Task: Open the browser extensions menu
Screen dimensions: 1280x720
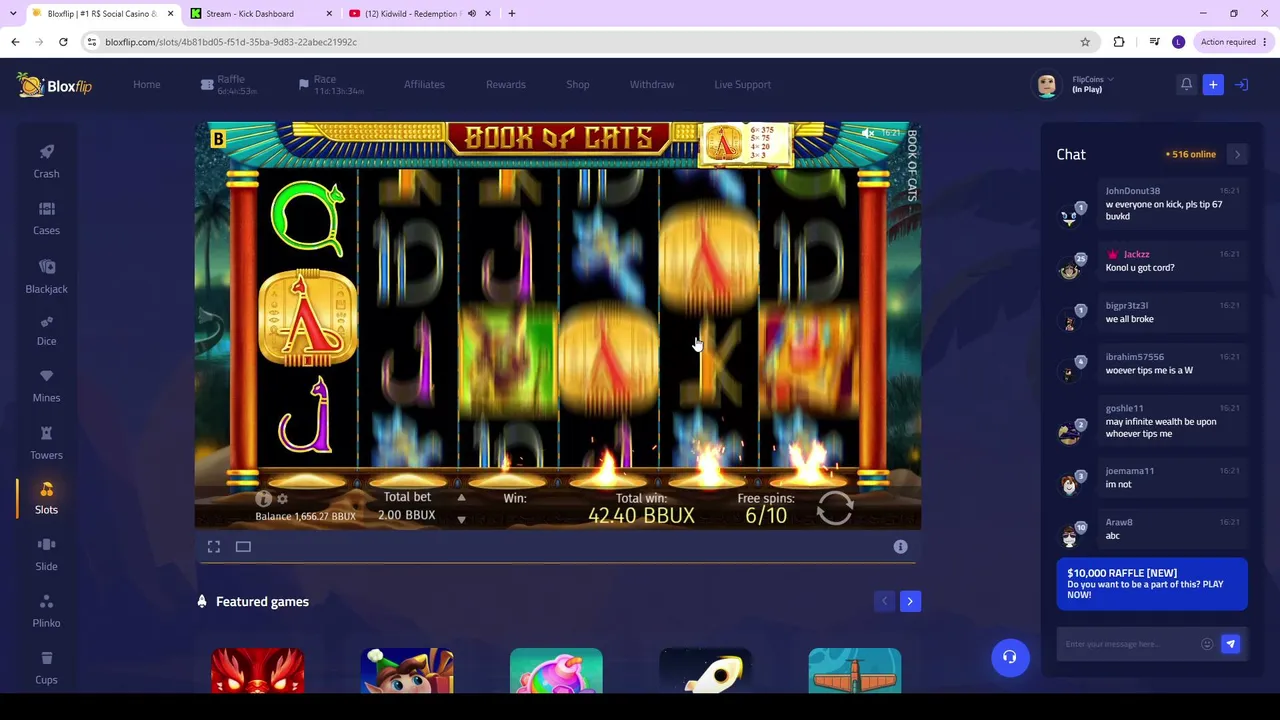Action: click(x=1119, y=42)
